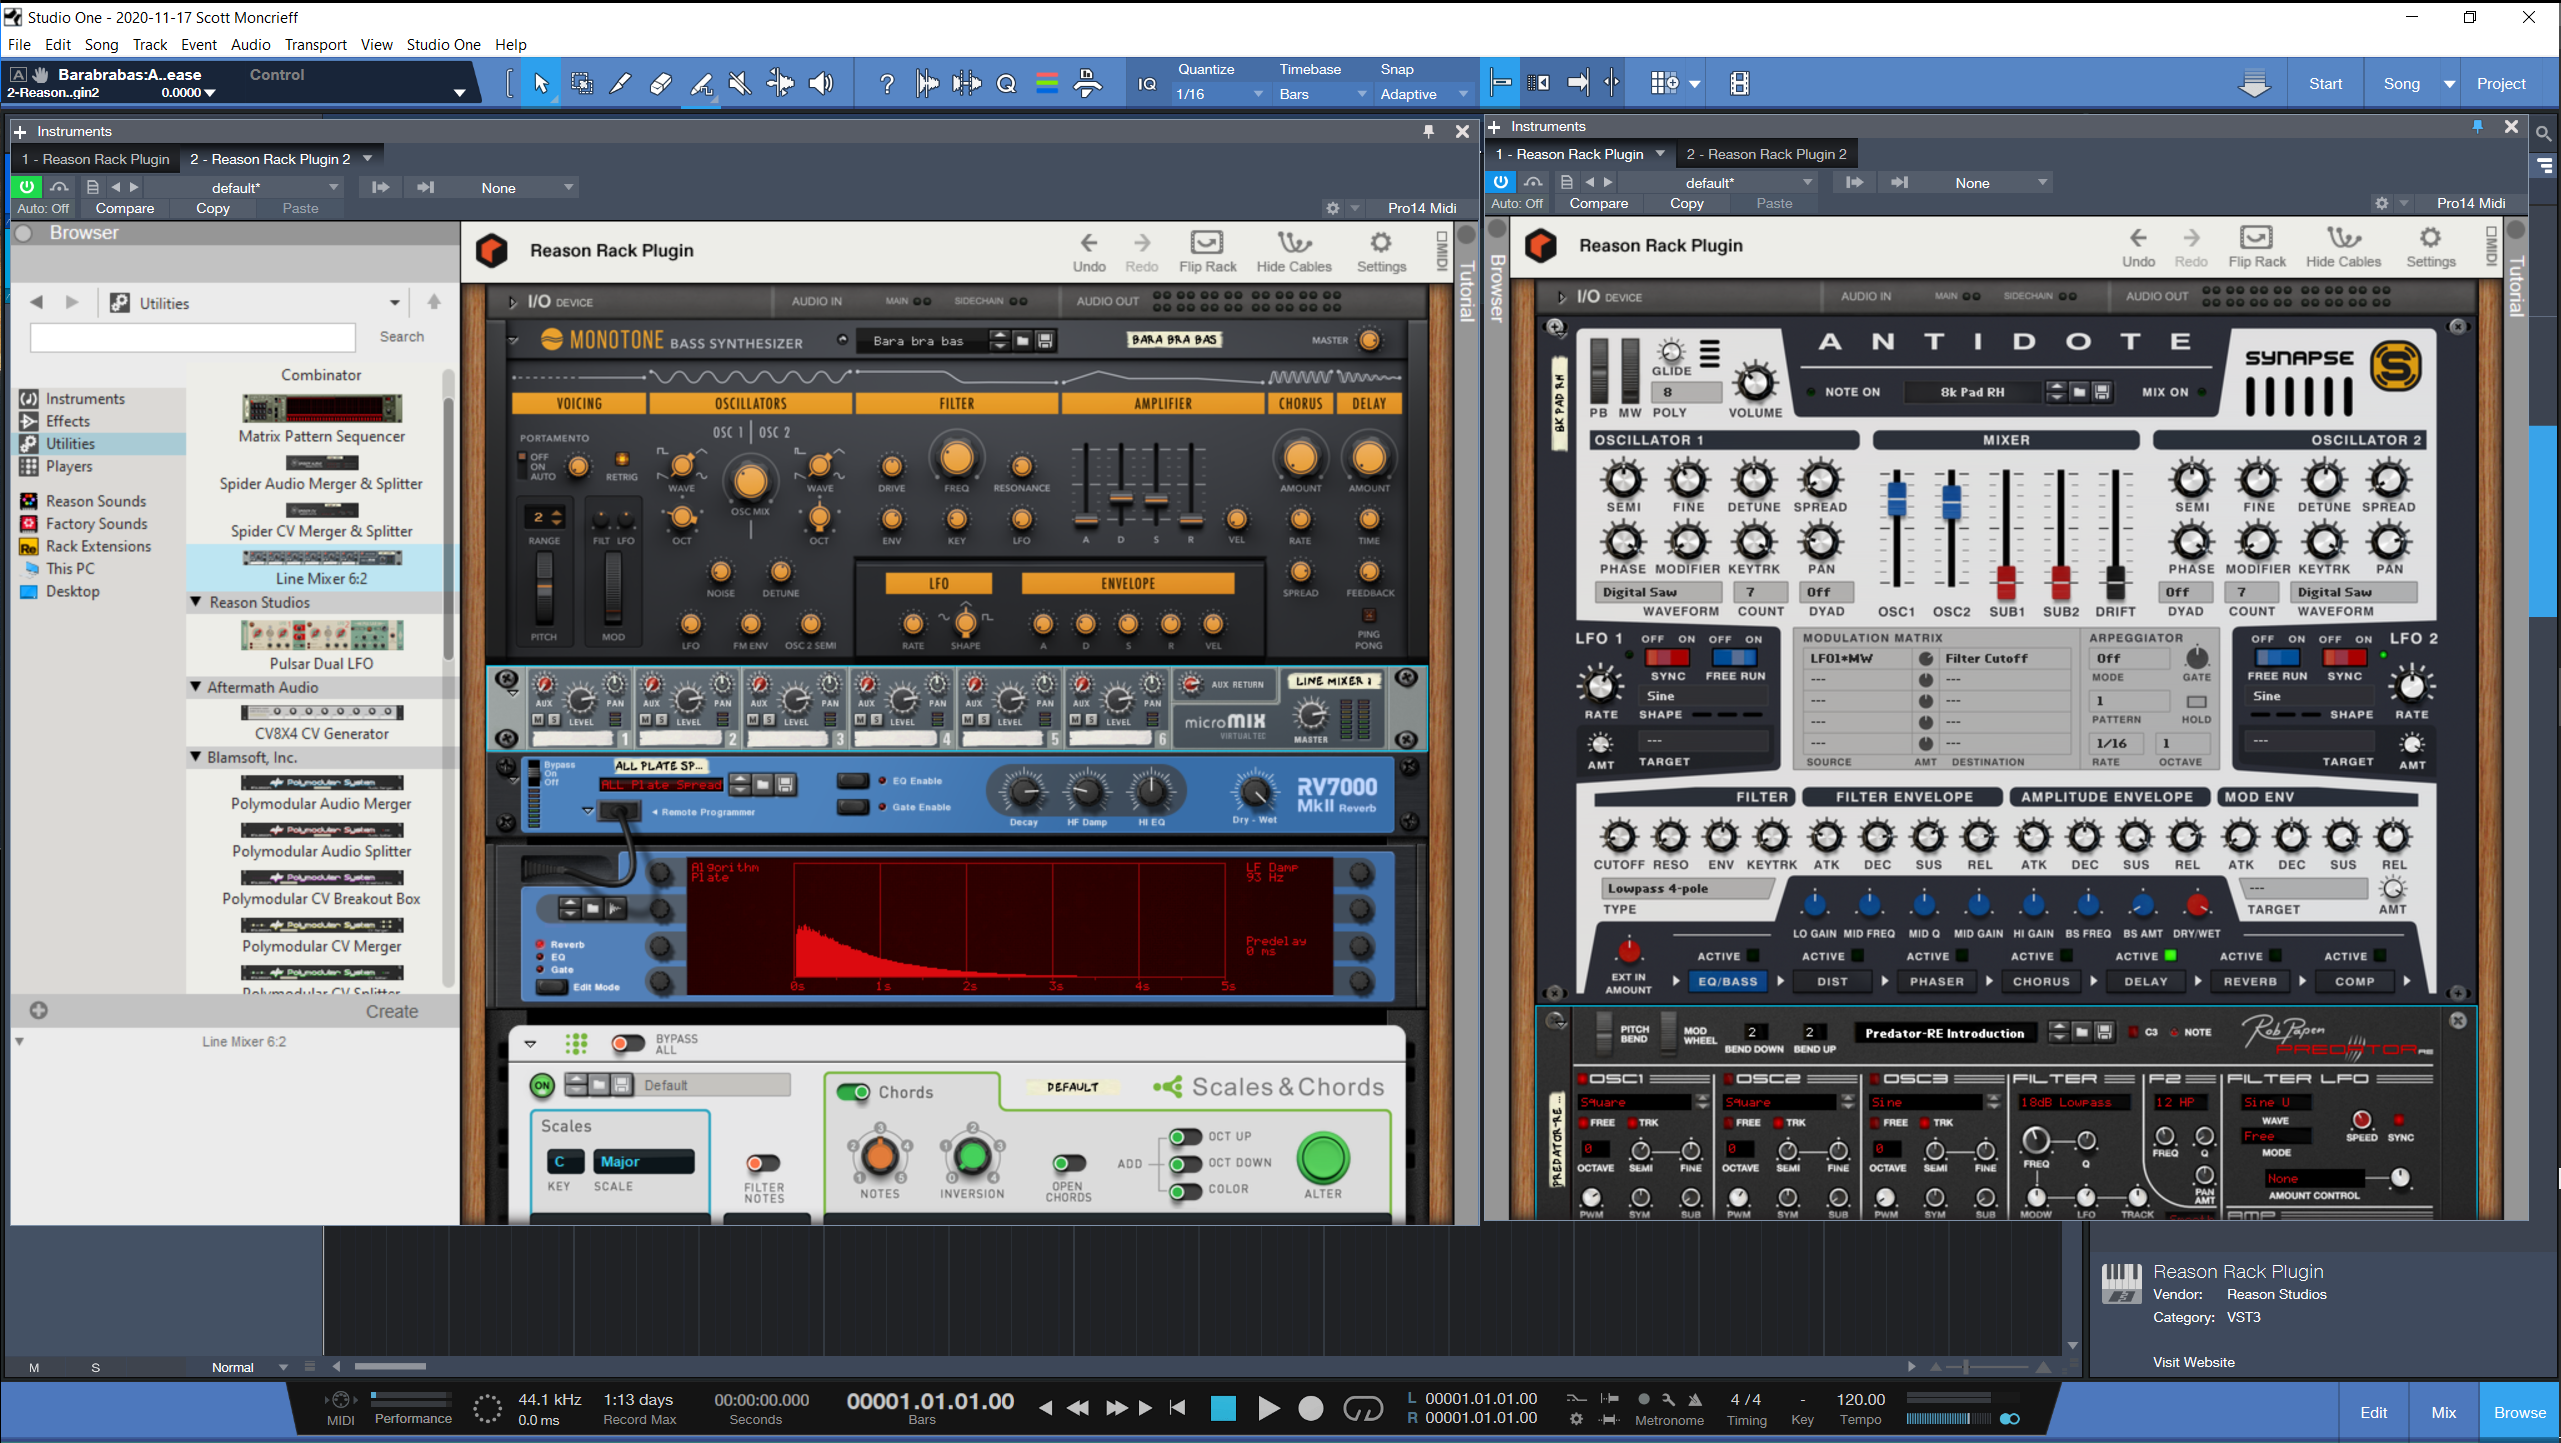Image resolution: width=2561 pixels, height=1443 pixels.
Task: Open Settings gear in right Reason plugin
Action: pyautogui.click(x=2430, y=247)
